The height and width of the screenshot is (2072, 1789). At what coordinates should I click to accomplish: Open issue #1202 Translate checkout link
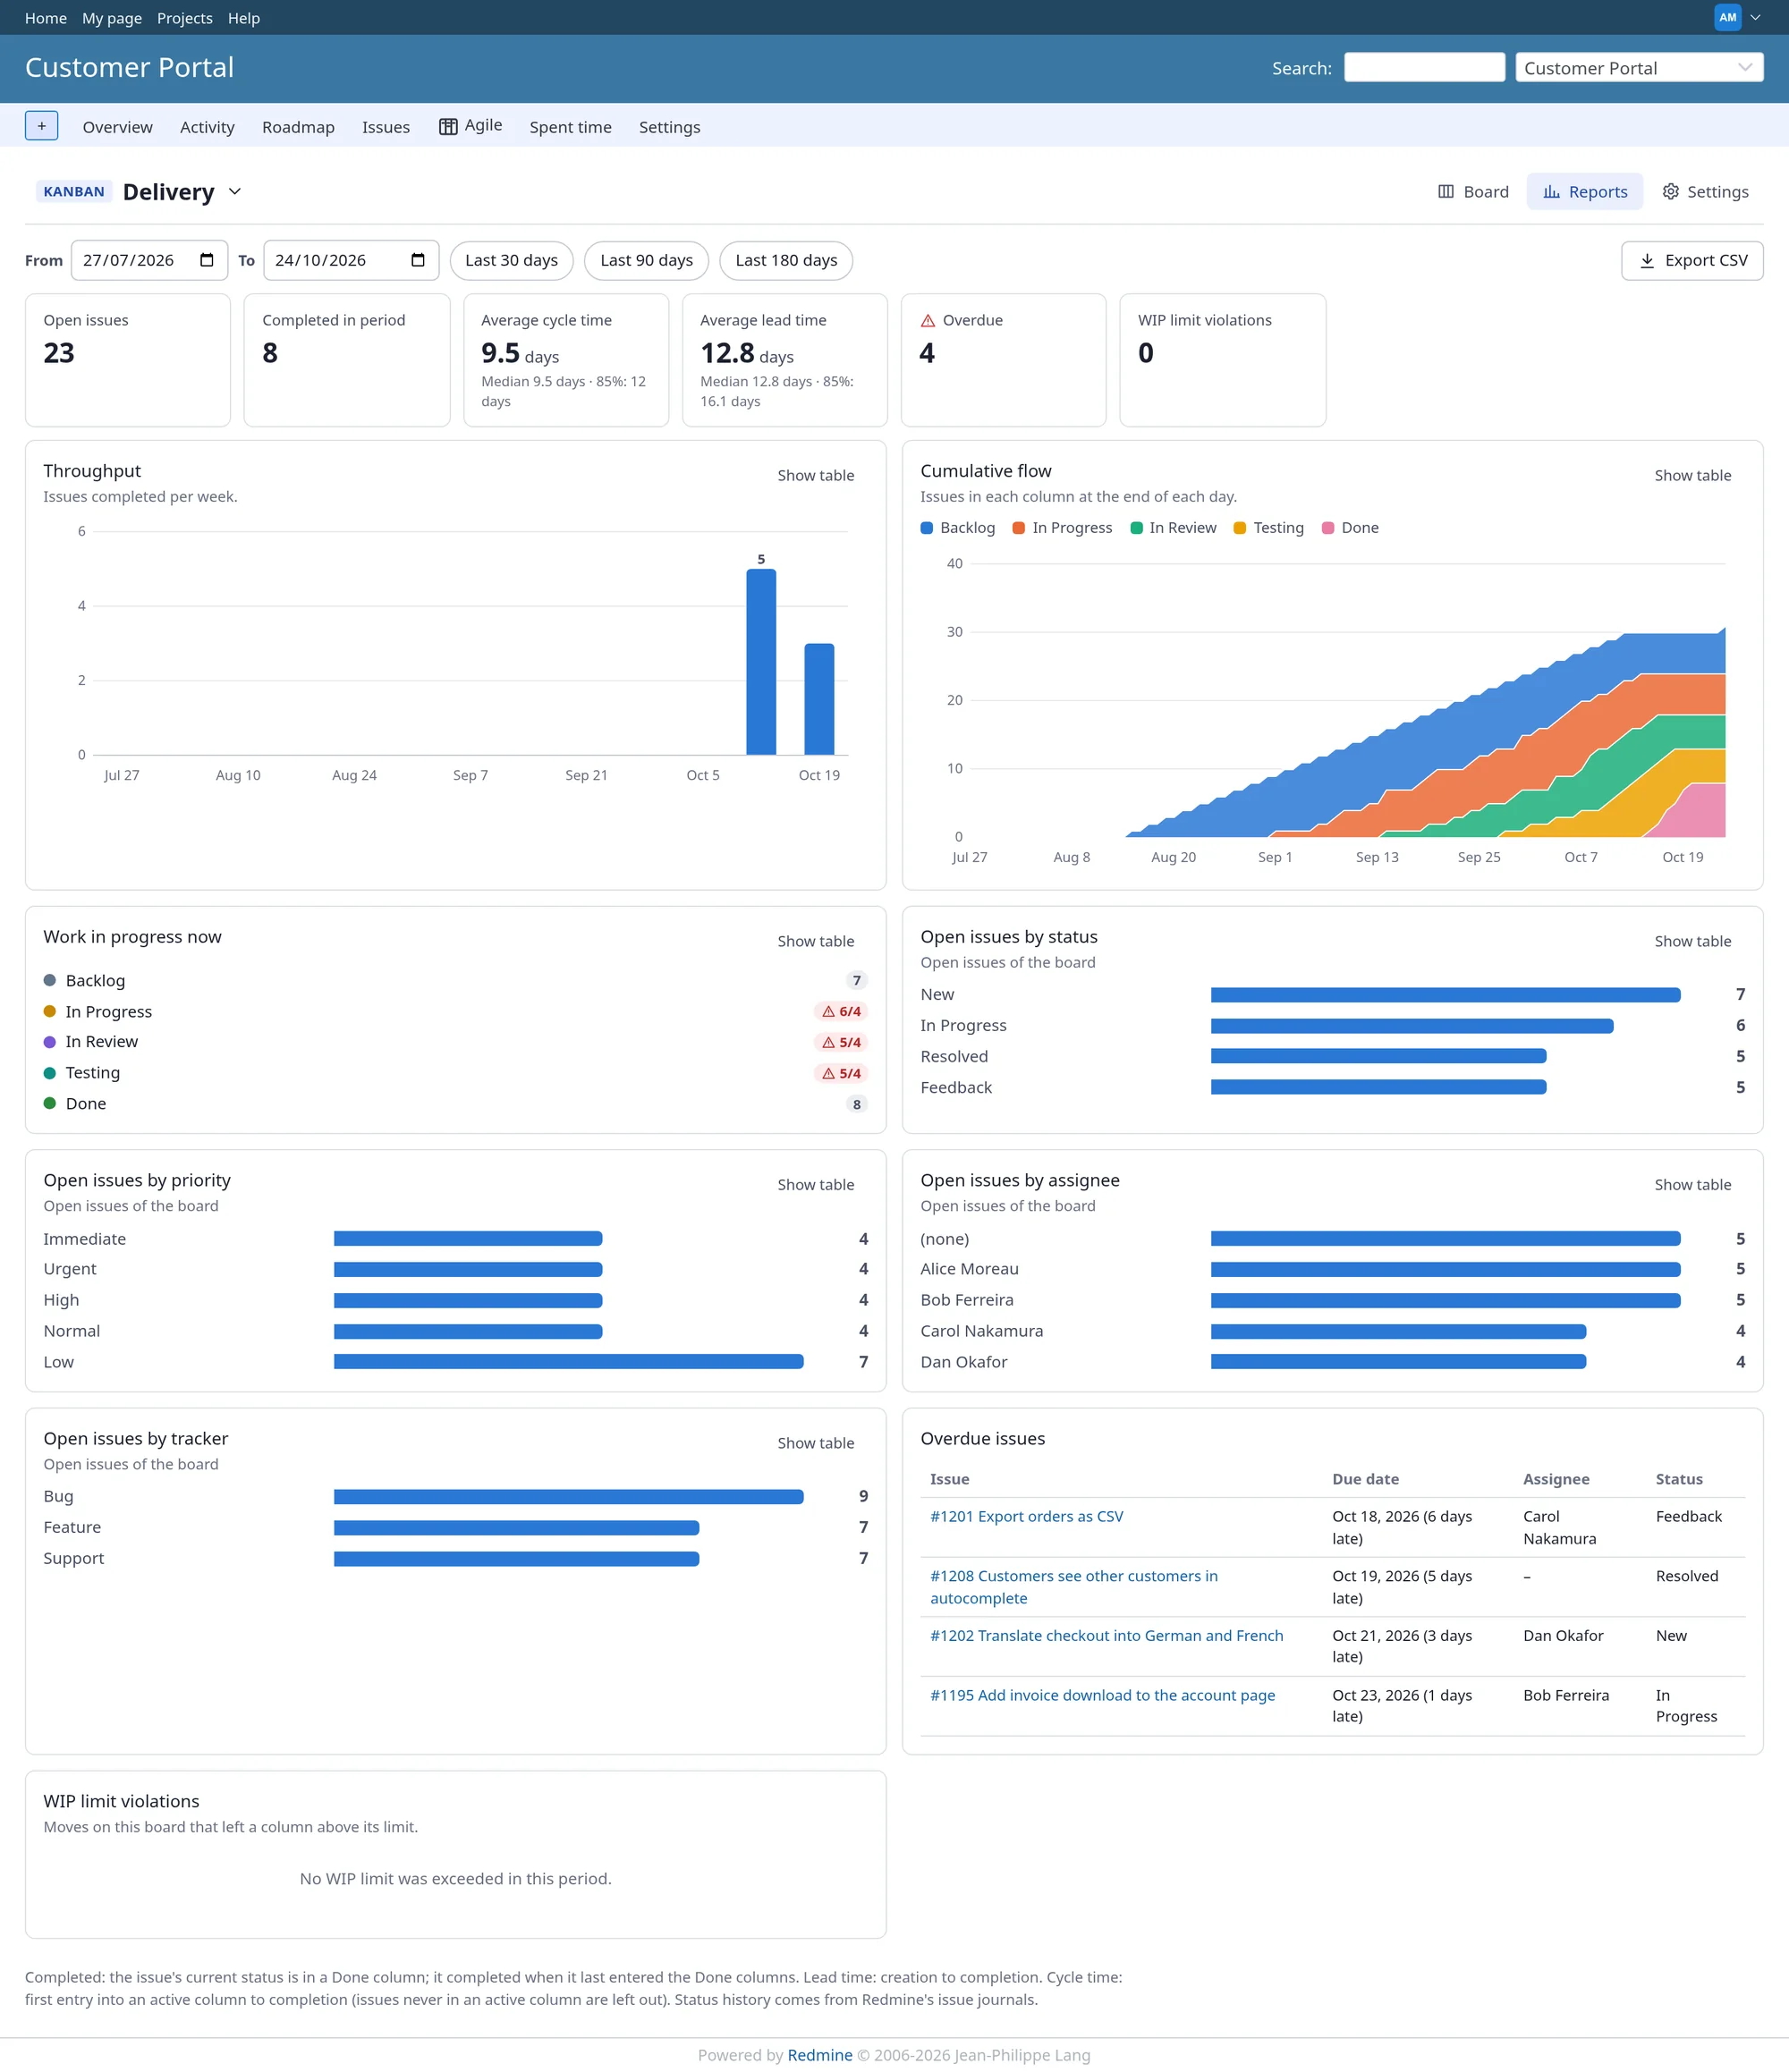coord(1106,1635)
